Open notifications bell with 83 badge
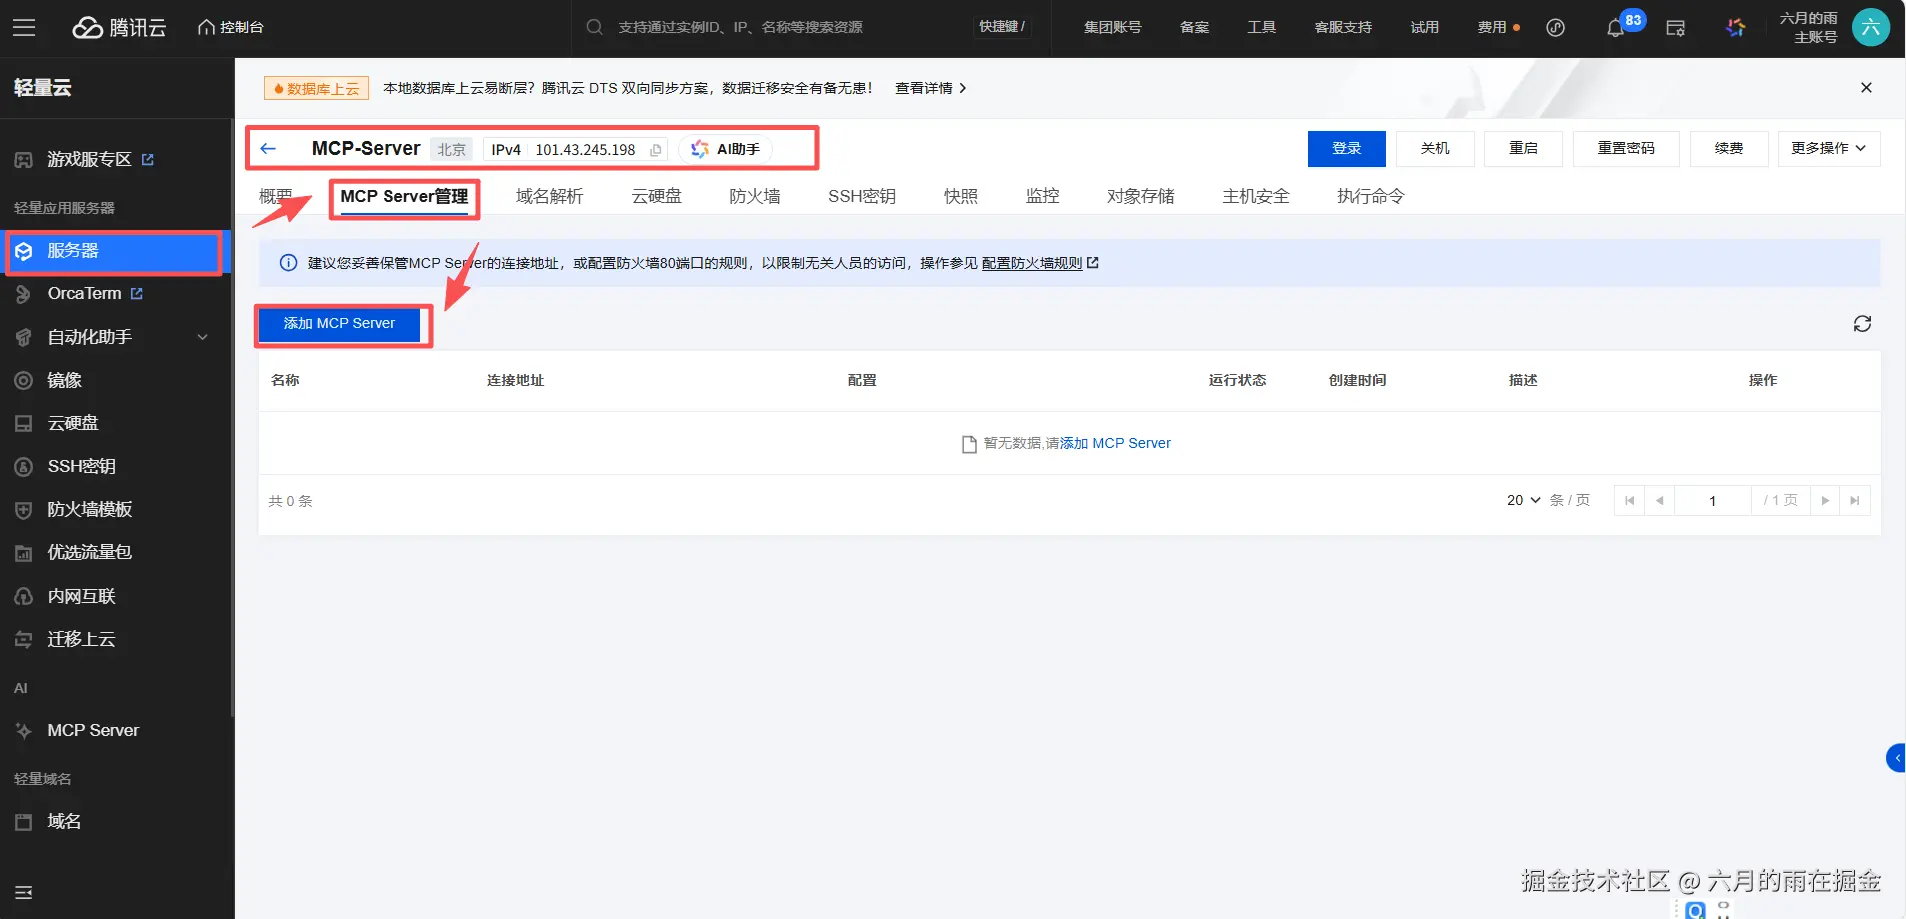 [x=1616, y=27]
